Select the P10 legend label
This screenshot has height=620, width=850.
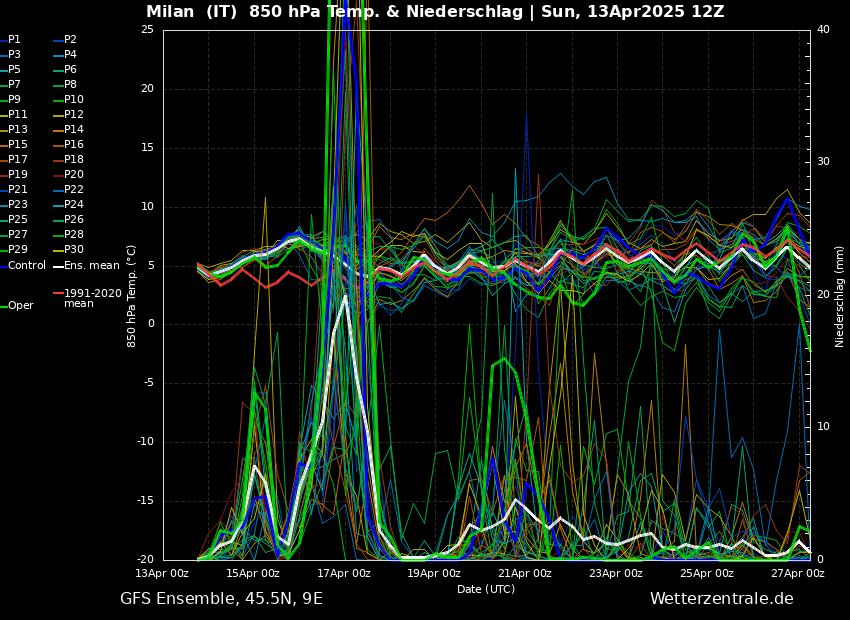coord(73,100)
